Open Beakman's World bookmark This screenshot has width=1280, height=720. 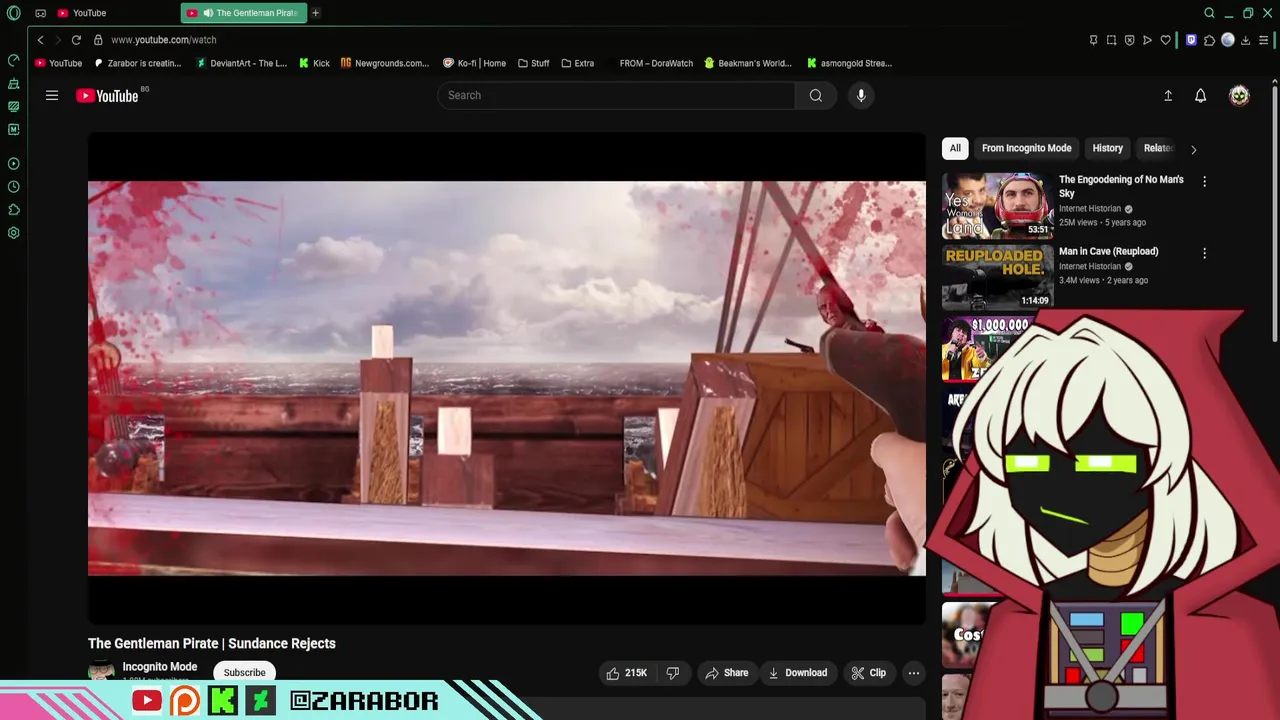click(x=747, y=63)
